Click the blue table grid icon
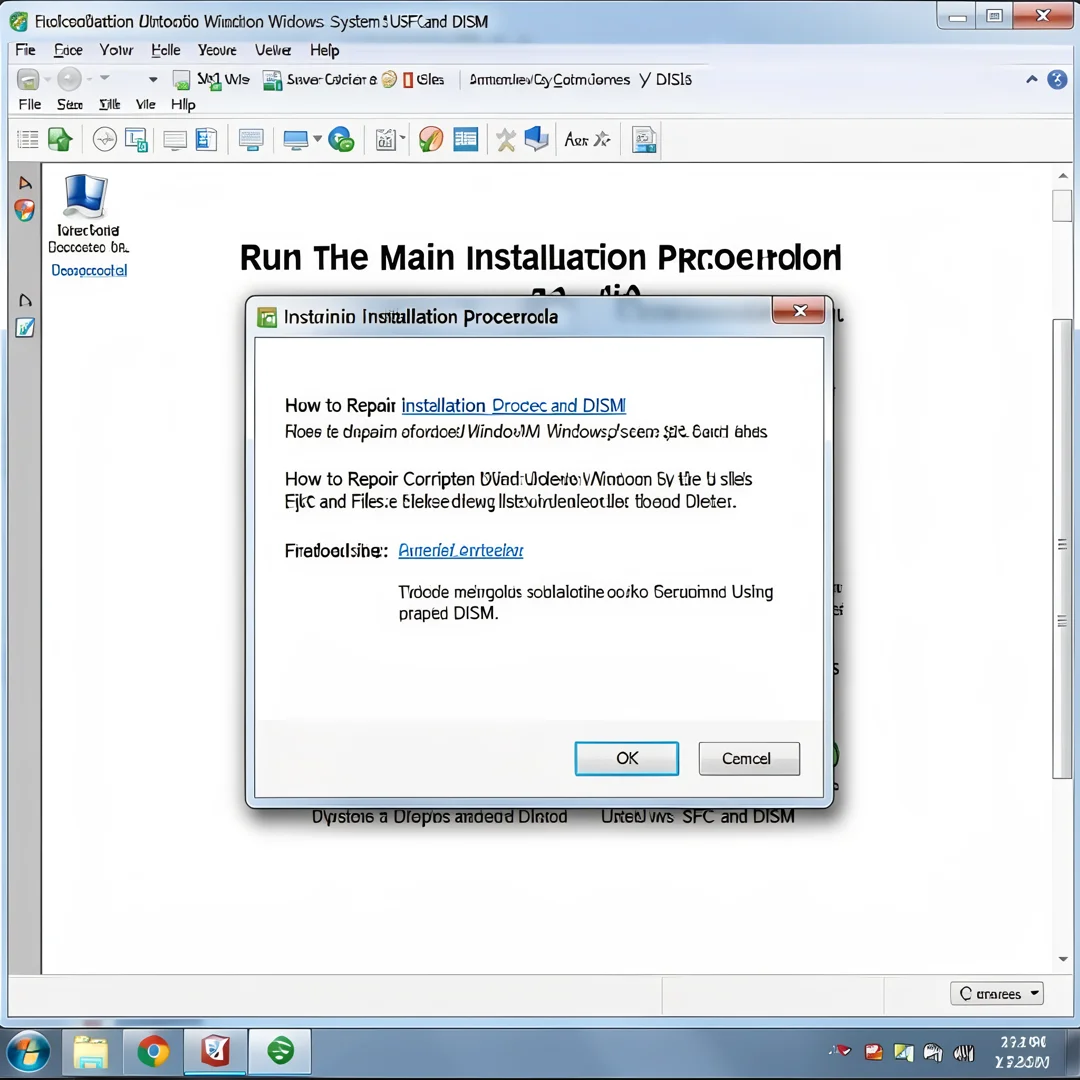The image size is (1080, 1080). [466, 140]
